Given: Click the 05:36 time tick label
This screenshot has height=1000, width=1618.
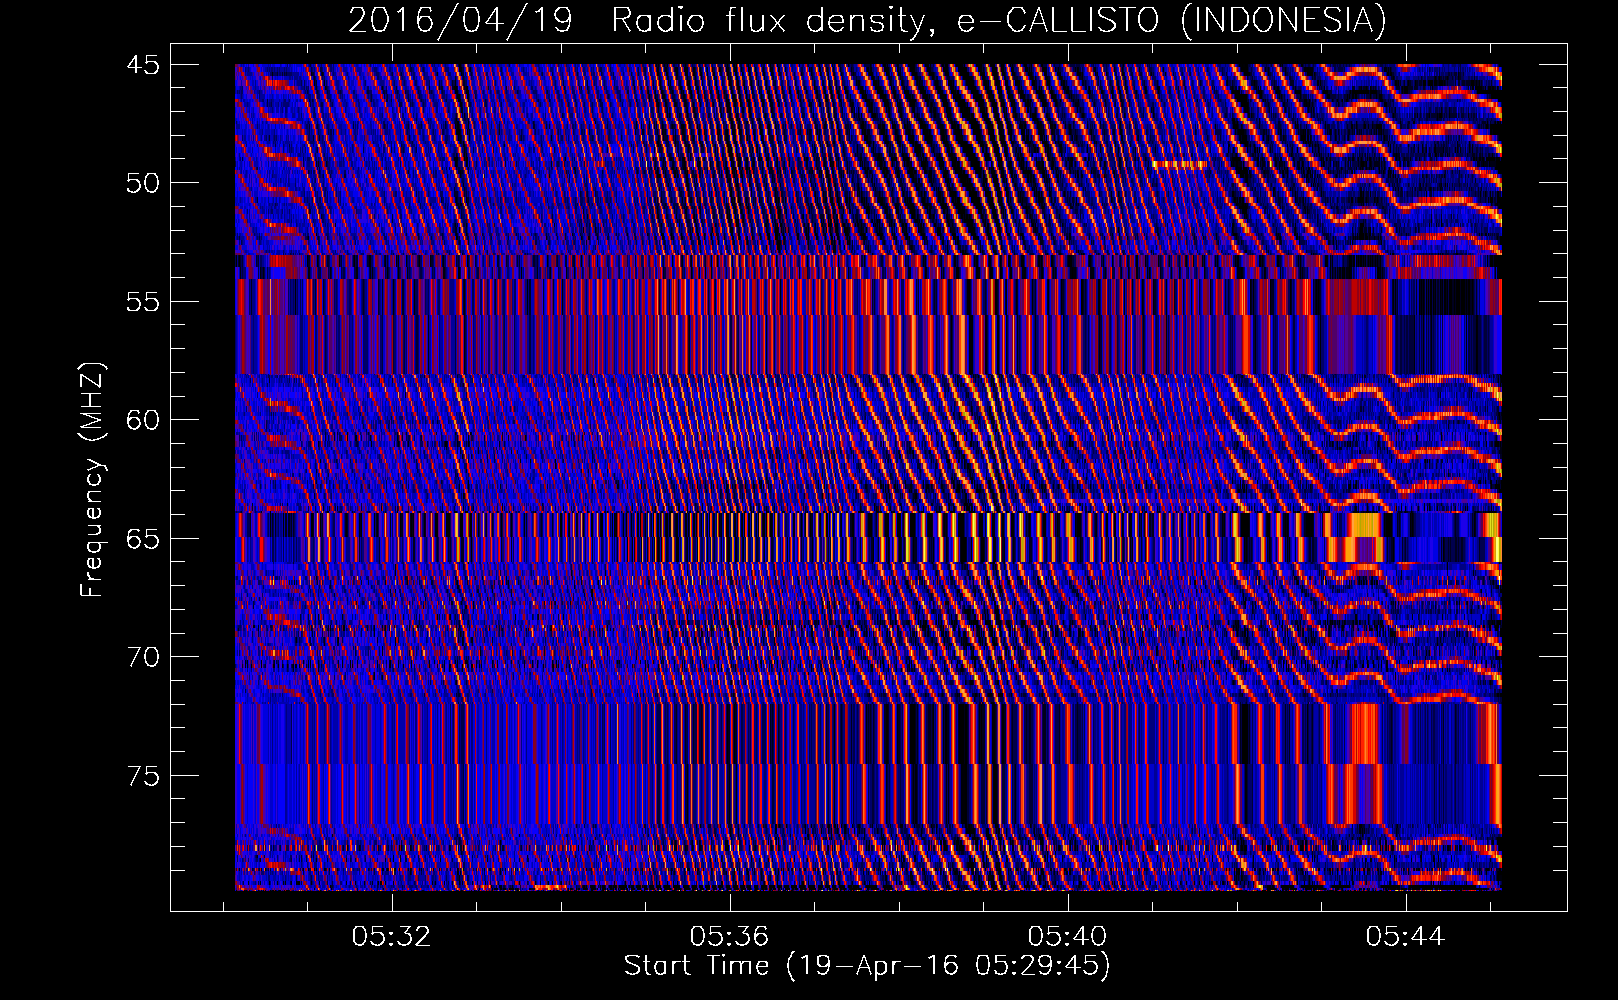Looking at the screenshot, I should [730, 936].
